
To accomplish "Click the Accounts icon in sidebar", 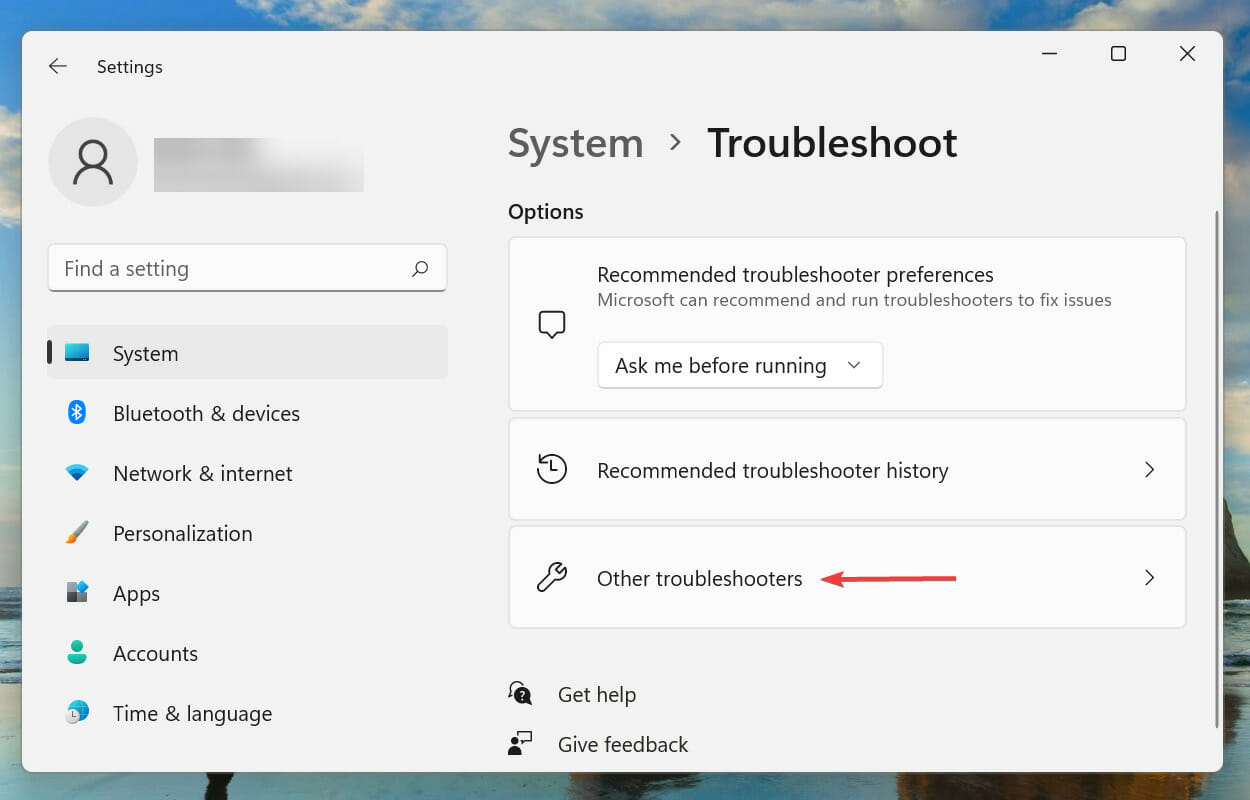I will 76,653.
